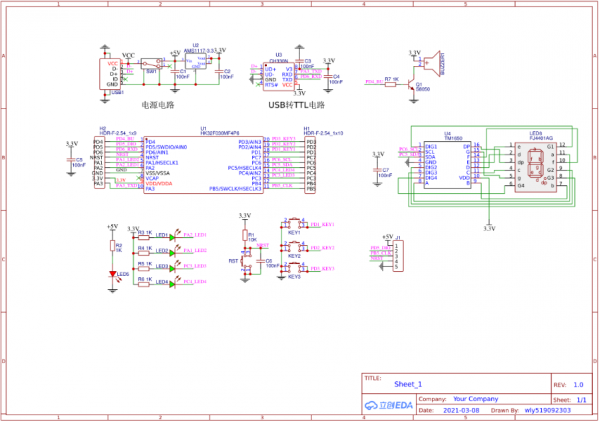Click the KEY3 push button symbol

click(x=293, y=269)
